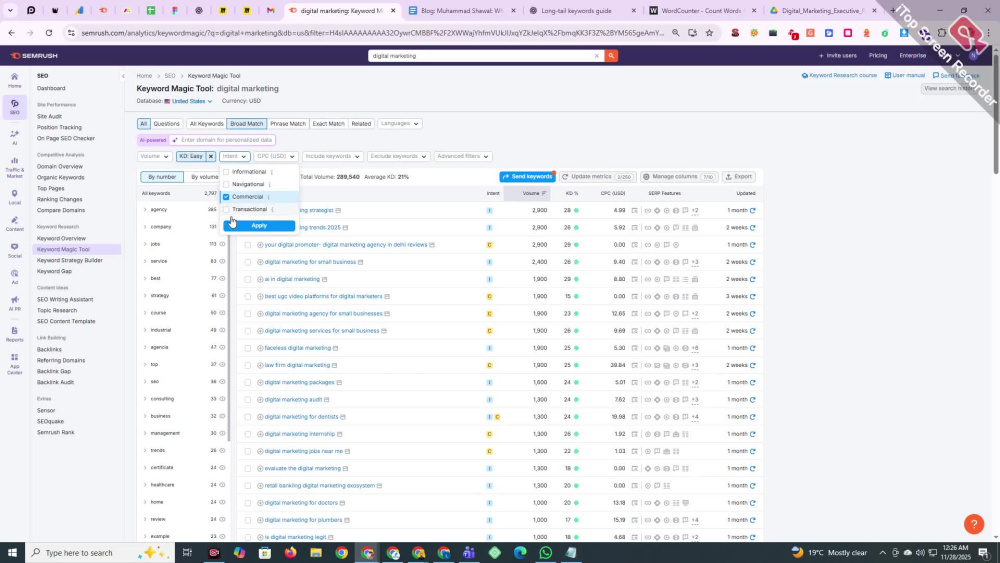Change the United States database dropdown
Viewport: 1000px width, 563px height.
coord(188,101)
